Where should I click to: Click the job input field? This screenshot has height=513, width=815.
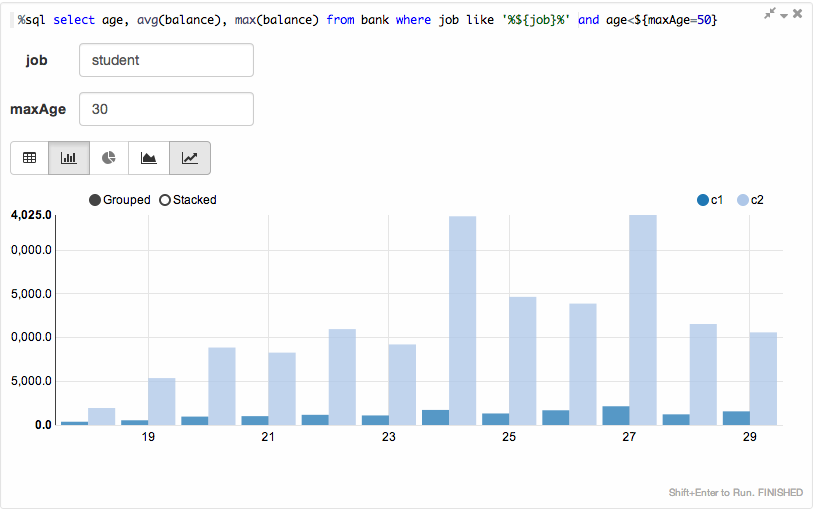click(166, 60)
